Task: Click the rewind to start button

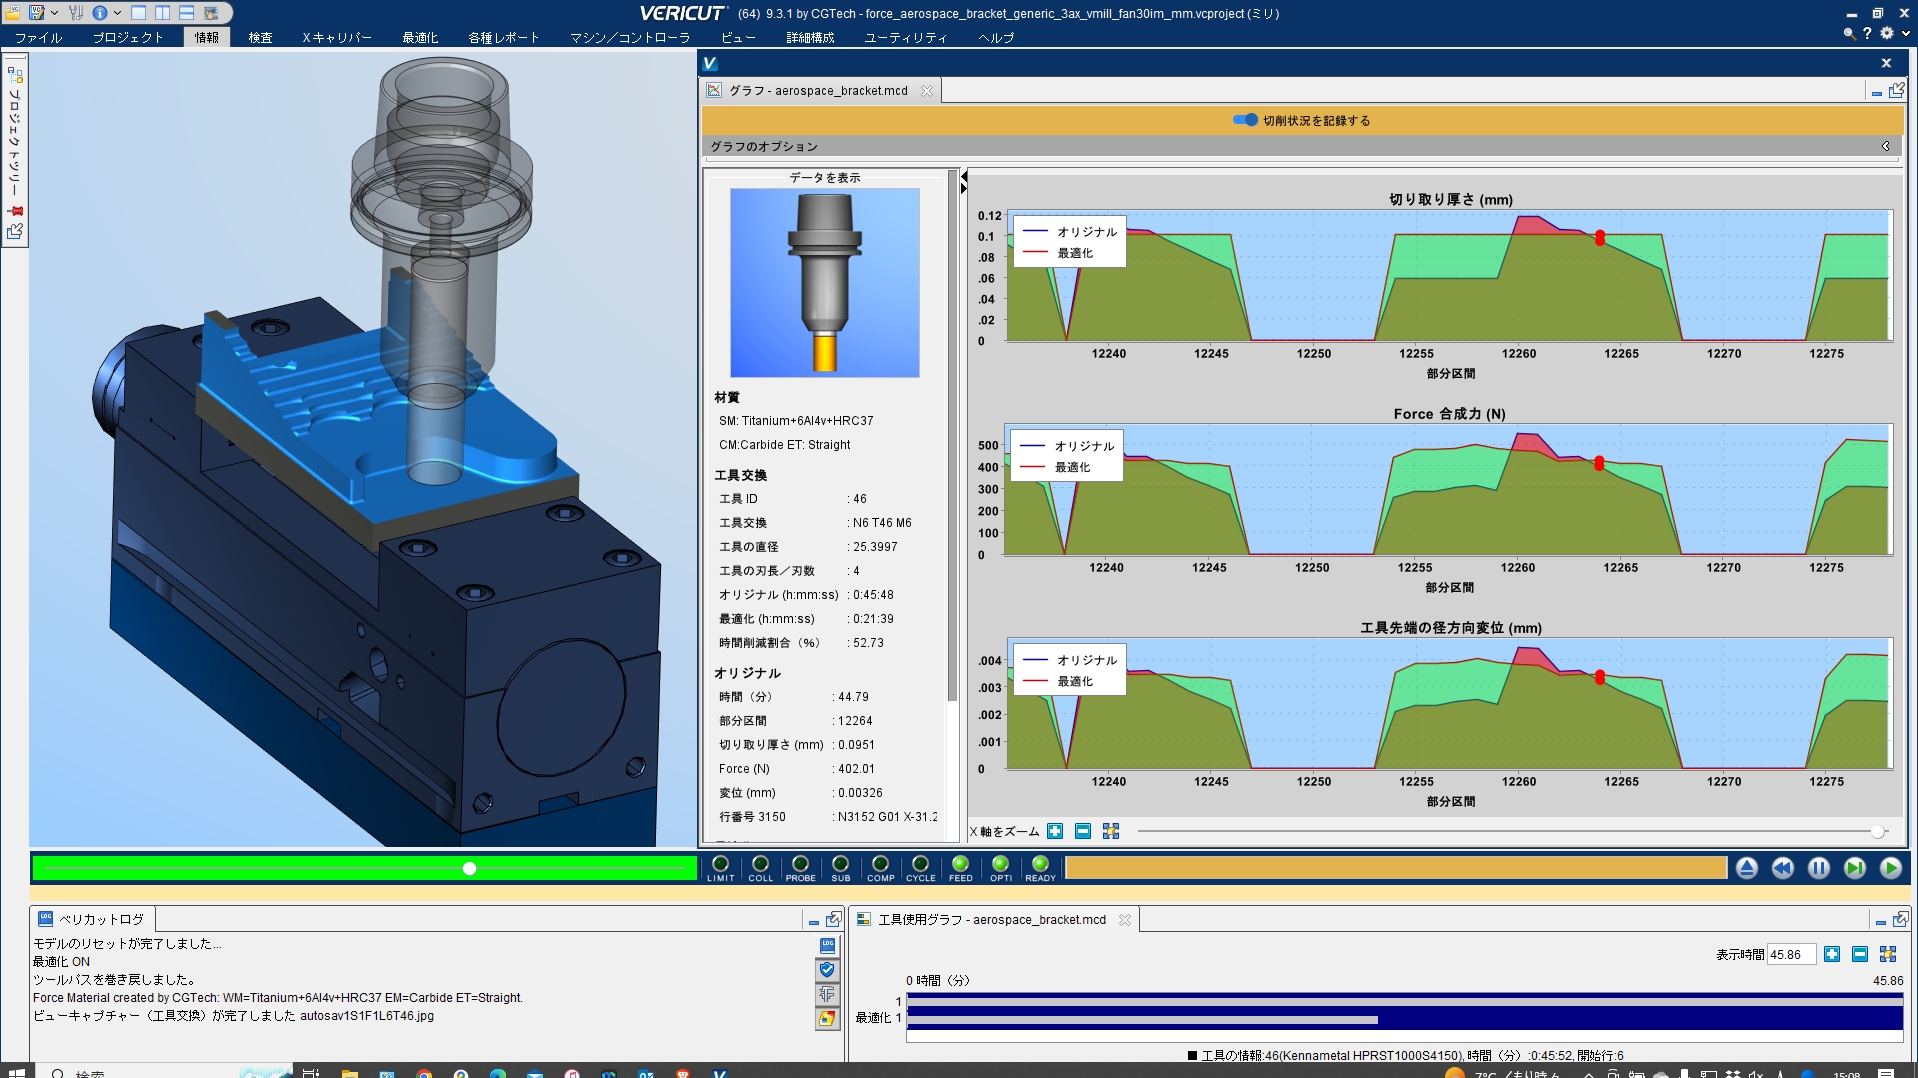Action: (x=1782, y=868)
